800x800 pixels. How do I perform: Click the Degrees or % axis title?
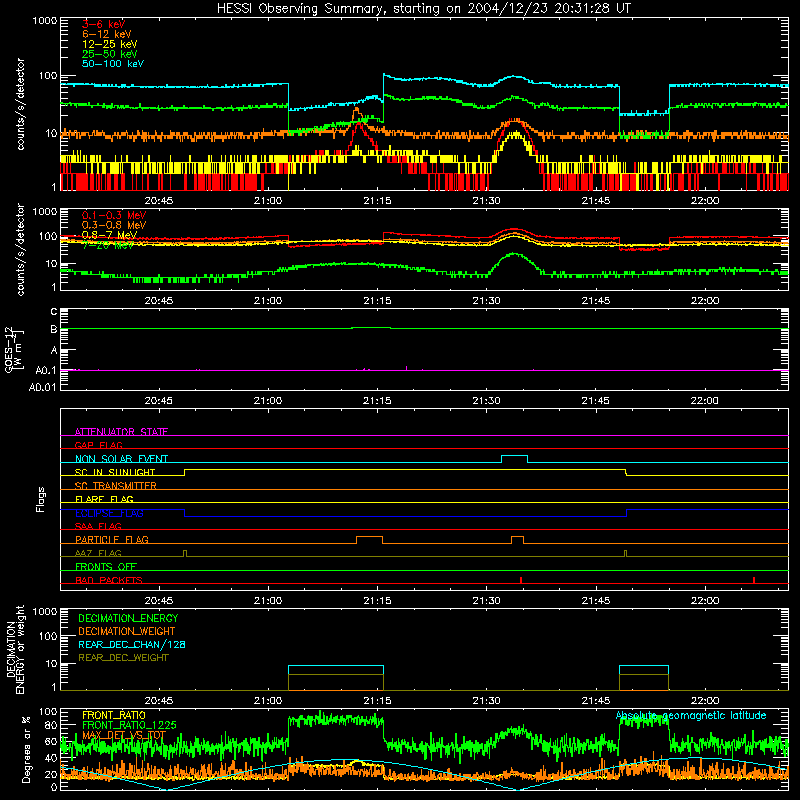pos(26,749)
